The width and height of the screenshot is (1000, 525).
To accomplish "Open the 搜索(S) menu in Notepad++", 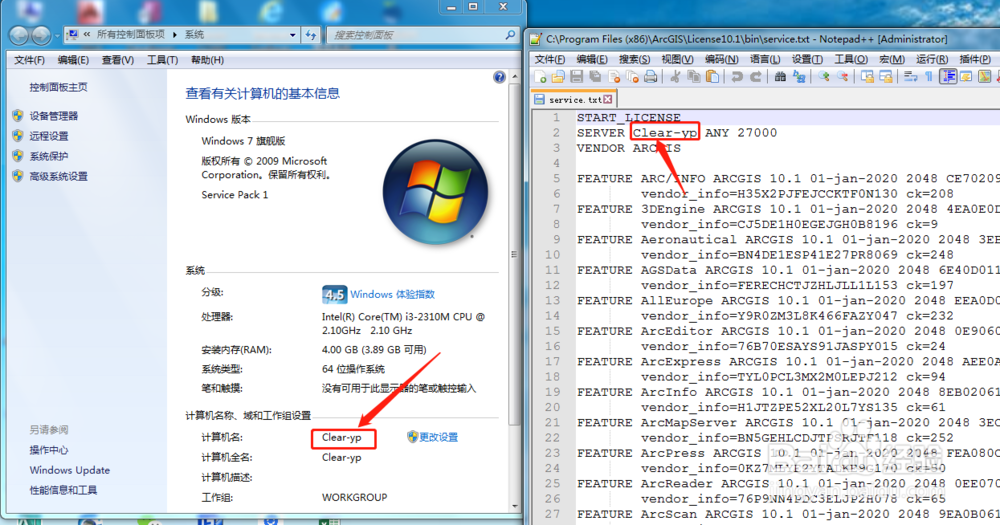I will tap(634, 59).
